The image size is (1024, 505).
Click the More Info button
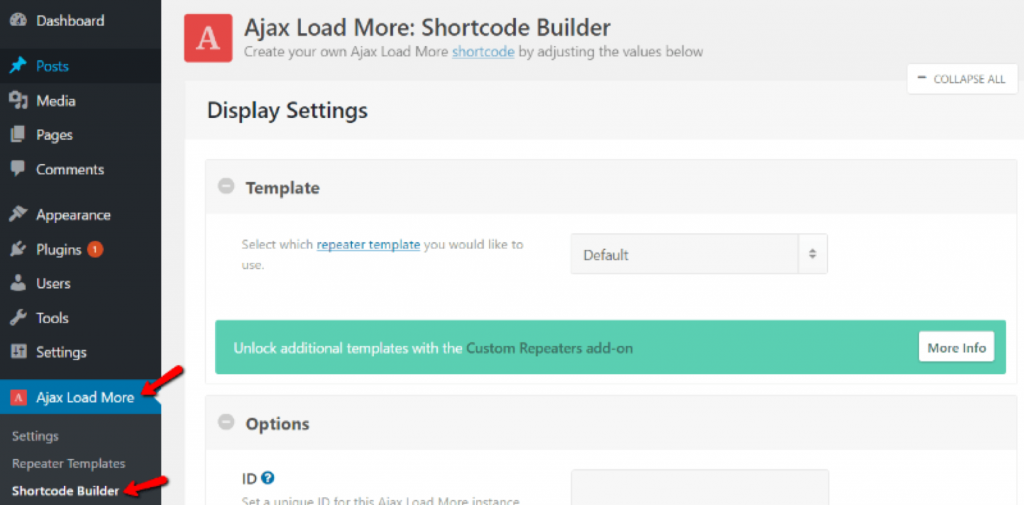(957, 347)
